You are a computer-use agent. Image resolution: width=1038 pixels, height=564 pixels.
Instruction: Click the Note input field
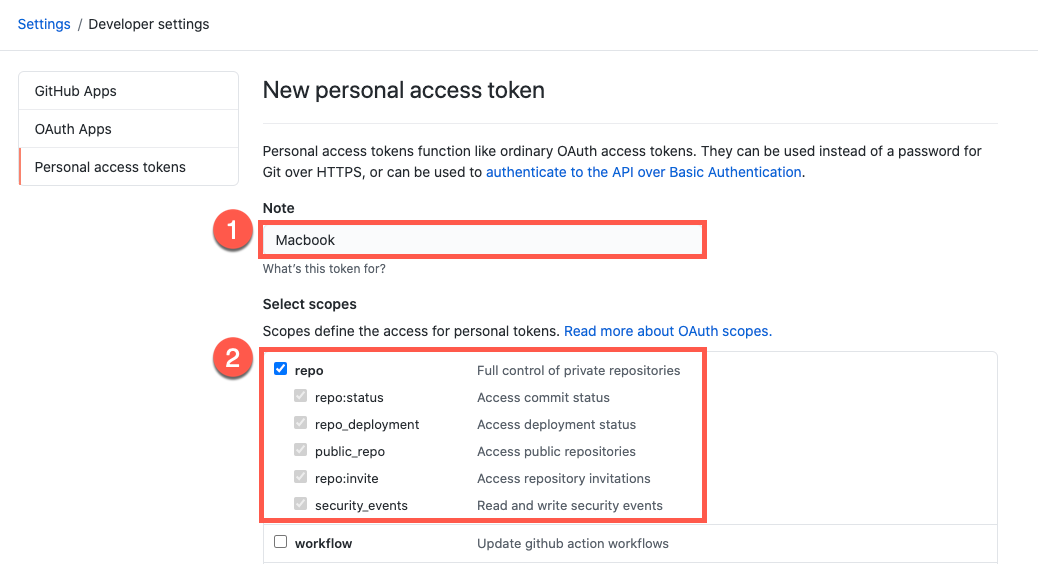(483, 240)
